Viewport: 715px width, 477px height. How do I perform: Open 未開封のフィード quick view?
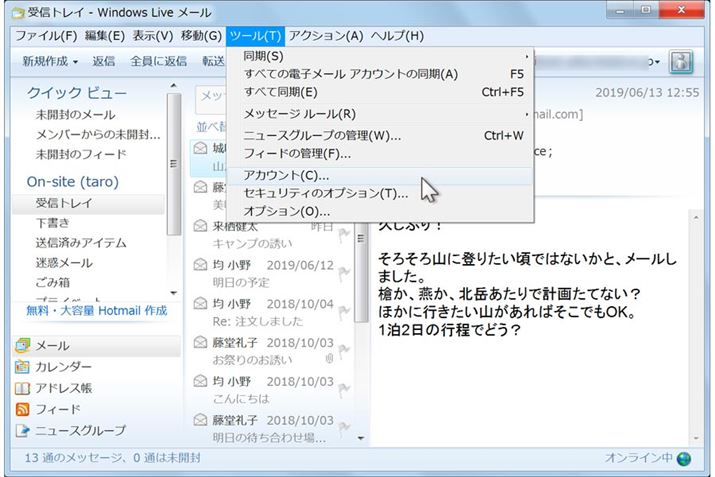click(x=81, y=154)
